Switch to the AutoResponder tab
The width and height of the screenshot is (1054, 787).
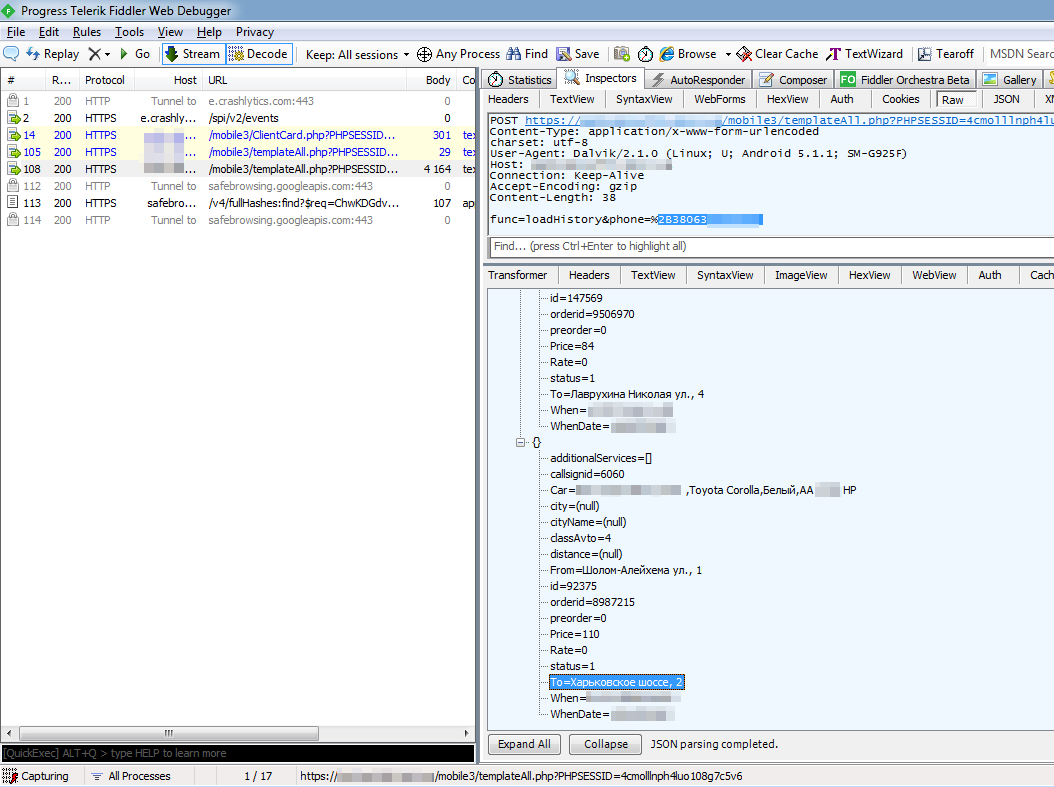click(x=699, y=79)
